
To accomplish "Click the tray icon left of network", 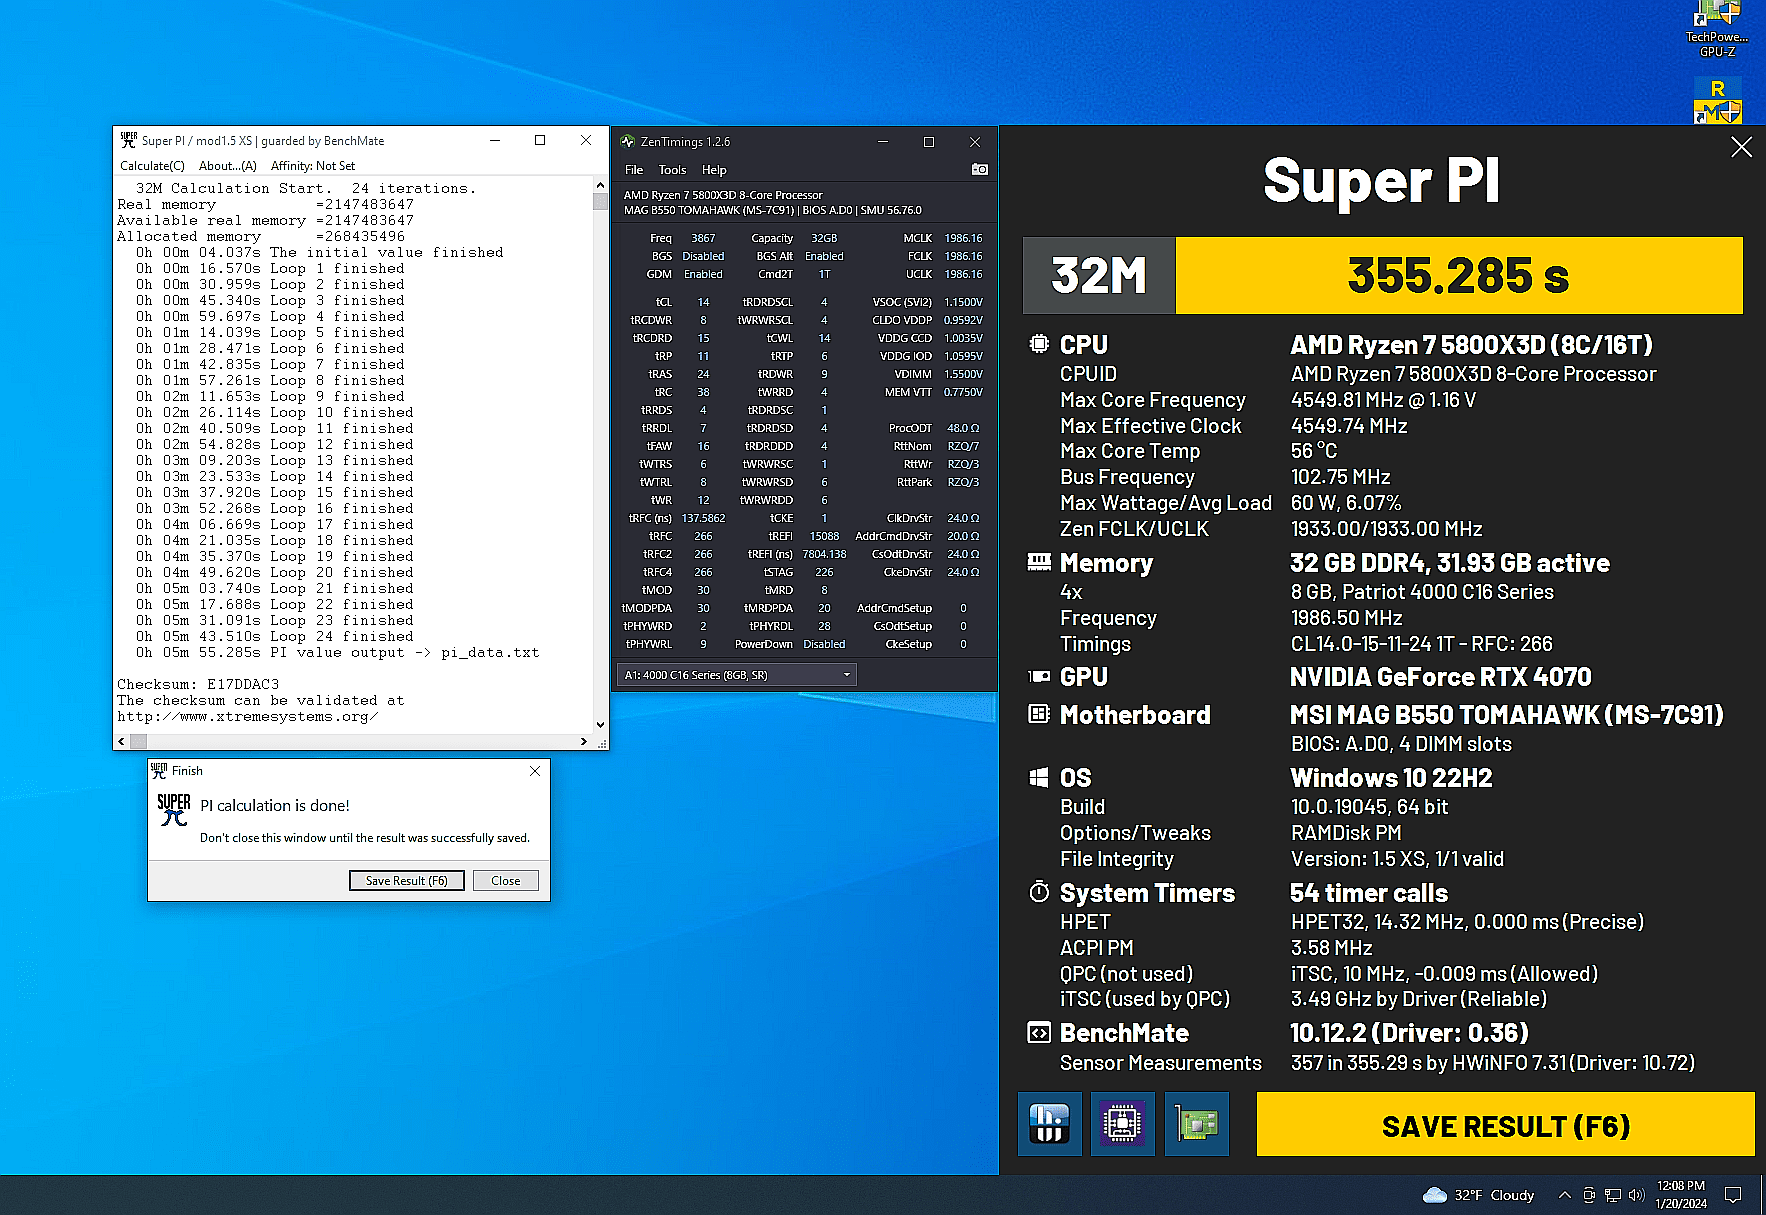I will [1589, 1195].
